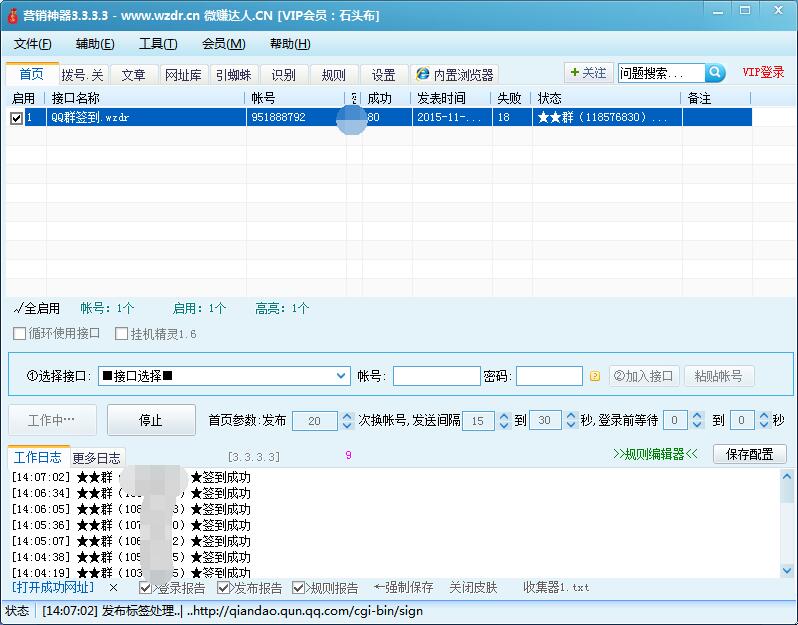Click the 关闭皮肤 link
This screenshot has height=625, width=798.
tap(473, 588)
